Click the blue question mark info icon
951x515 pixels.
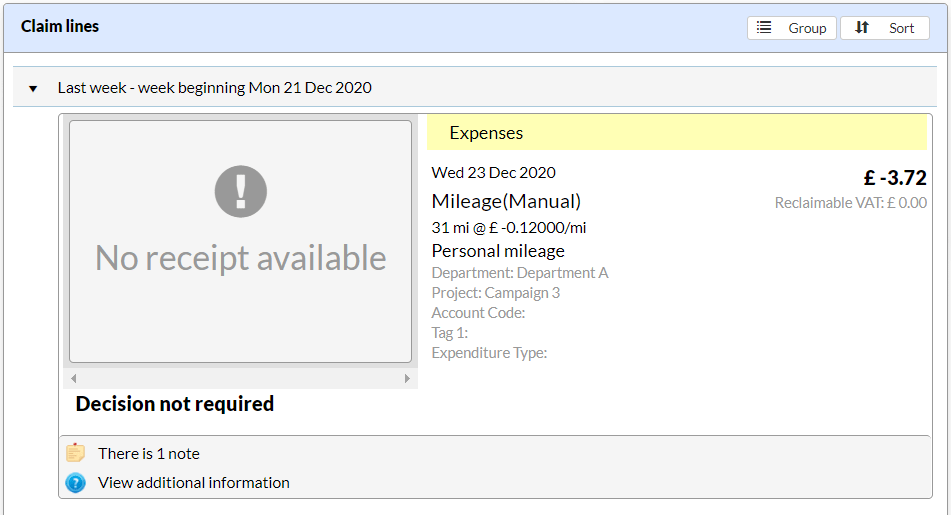pyautogui.click(x=75, y=483)
